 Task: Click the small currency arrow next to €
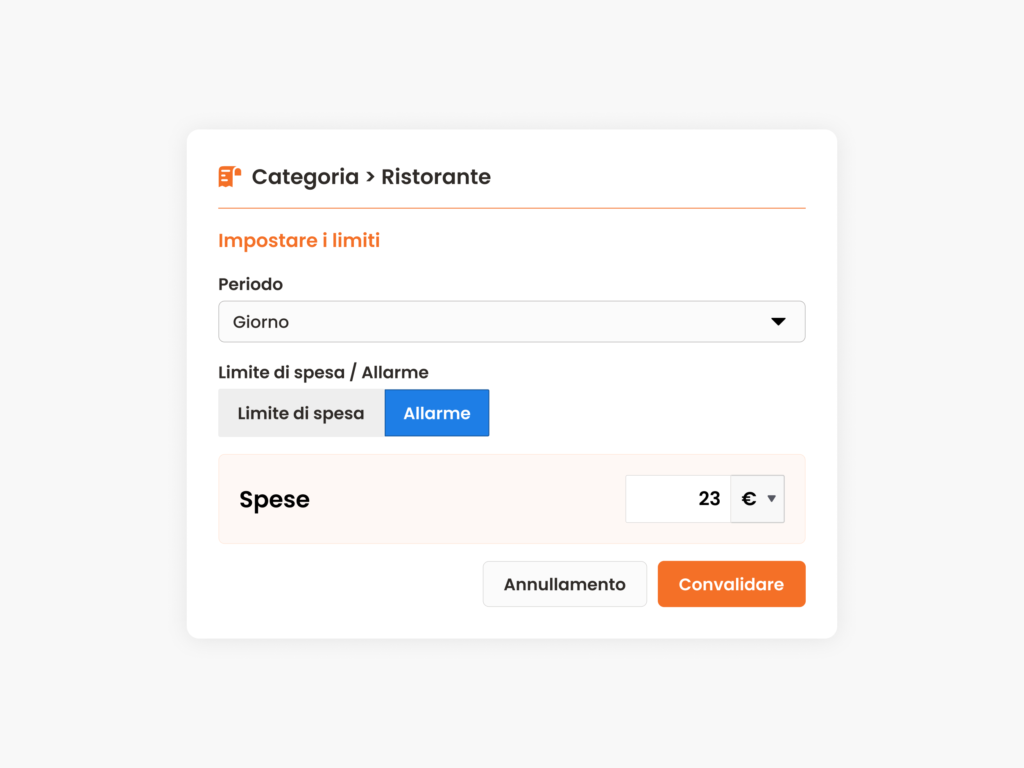click(x=771, y=499)
